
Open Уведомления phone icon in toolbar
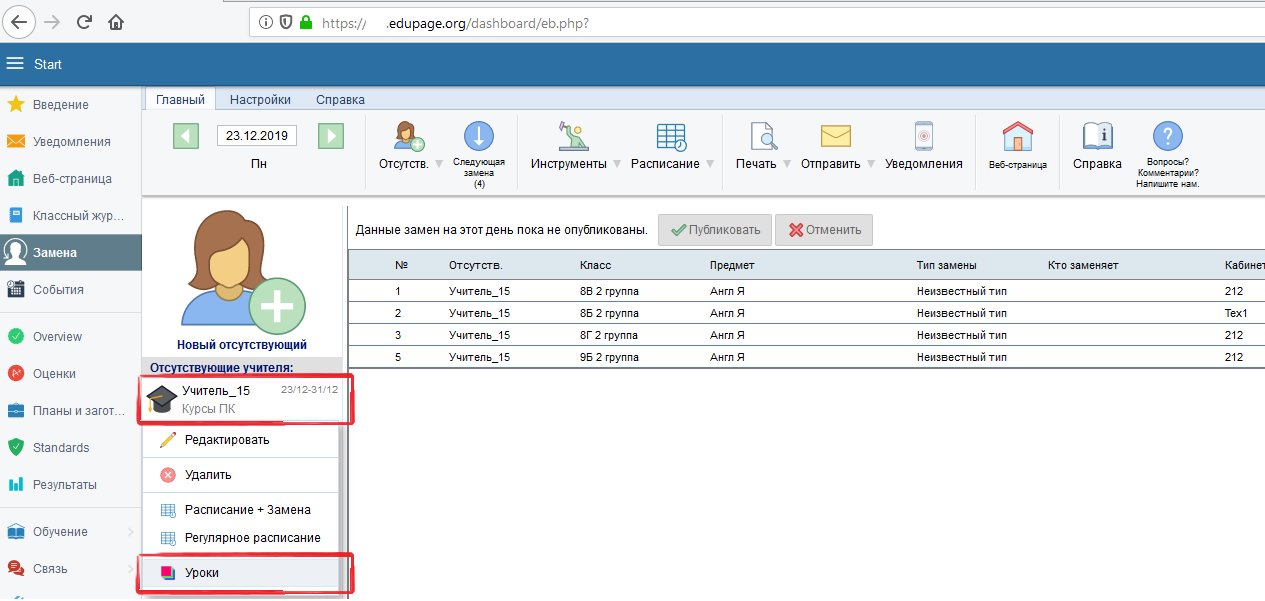923,138
